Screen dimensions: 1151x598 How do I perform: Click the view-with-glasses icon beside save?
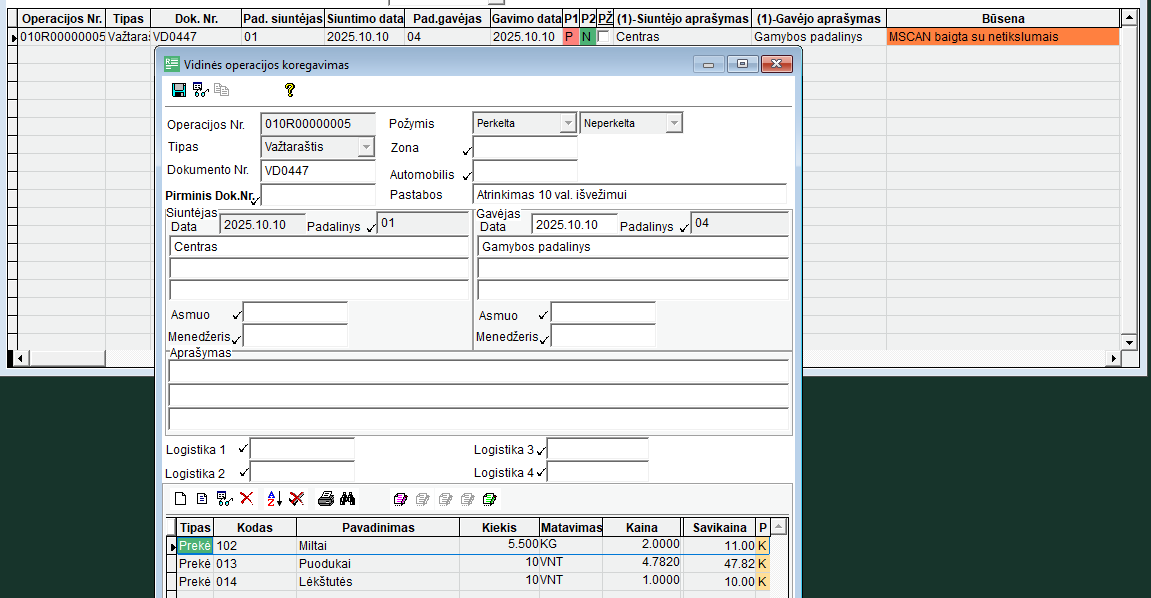[200, 90]
